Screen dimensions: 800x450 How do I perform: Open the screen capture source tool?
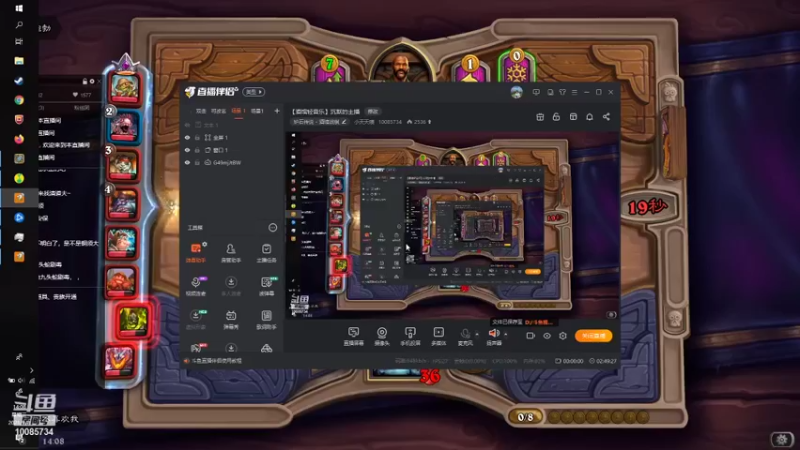353,337
